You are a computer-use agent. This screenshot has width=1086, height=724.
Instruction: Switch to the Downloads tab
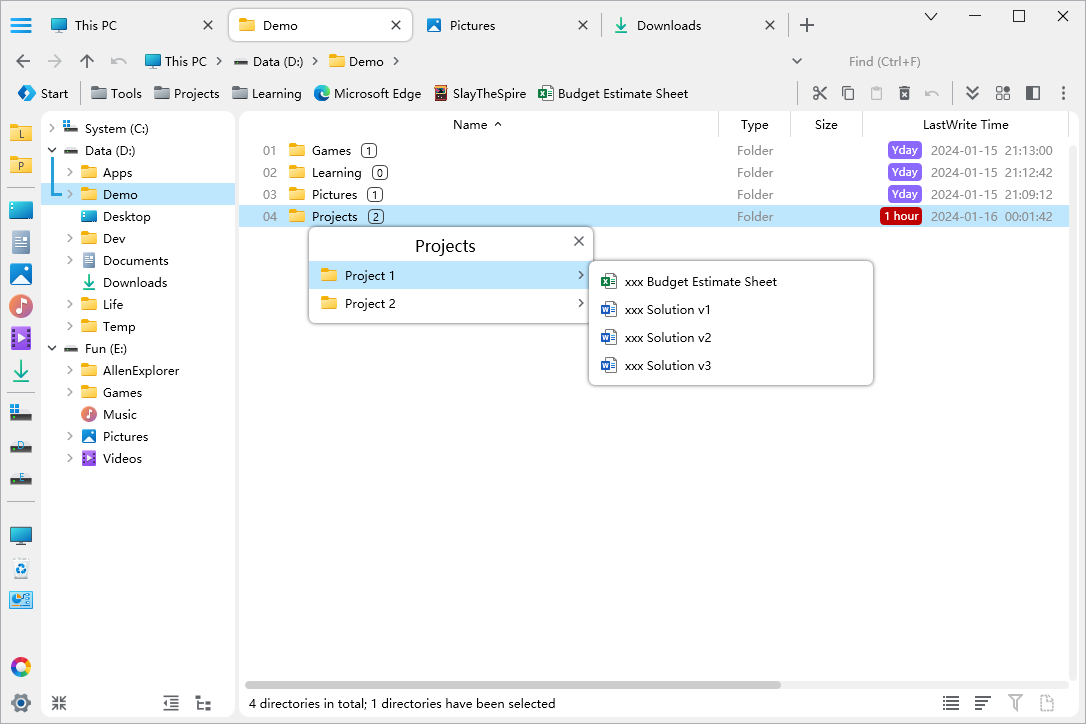pyautogui.click(x=670, y=25)
